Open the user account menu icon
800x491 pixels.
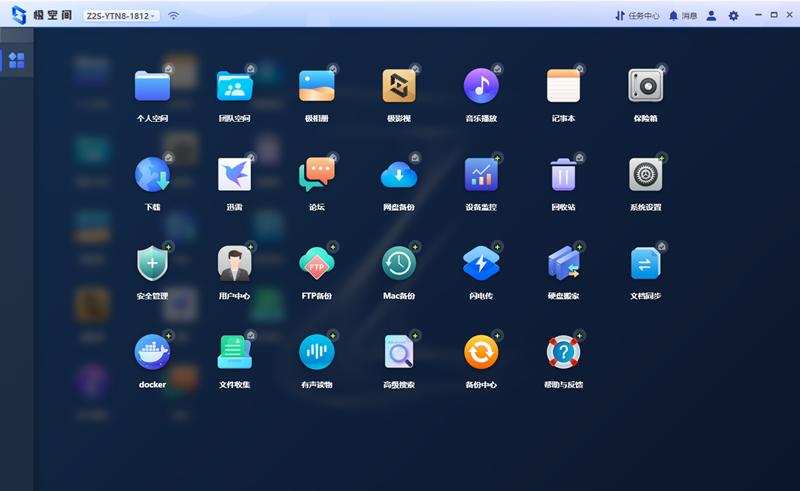click(x=711, y=16)
